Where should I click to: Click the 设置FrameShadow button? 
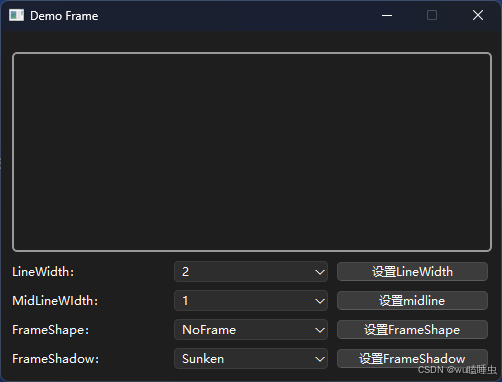click(x=412, y=359)
